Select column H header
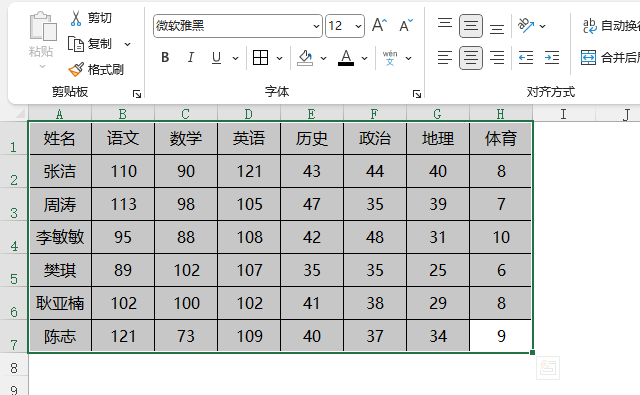The image size is (640, 395). 501,114
